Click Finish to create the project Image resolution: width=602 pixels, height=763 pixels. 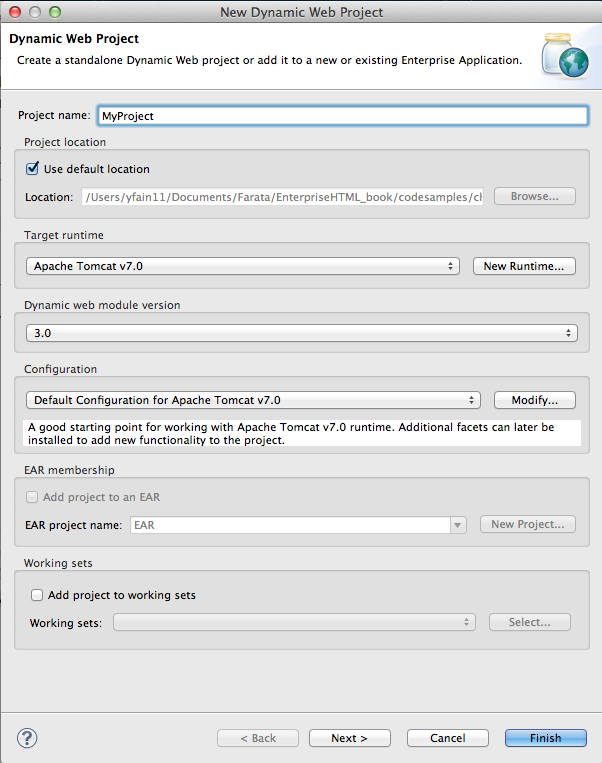click(545, 738)
